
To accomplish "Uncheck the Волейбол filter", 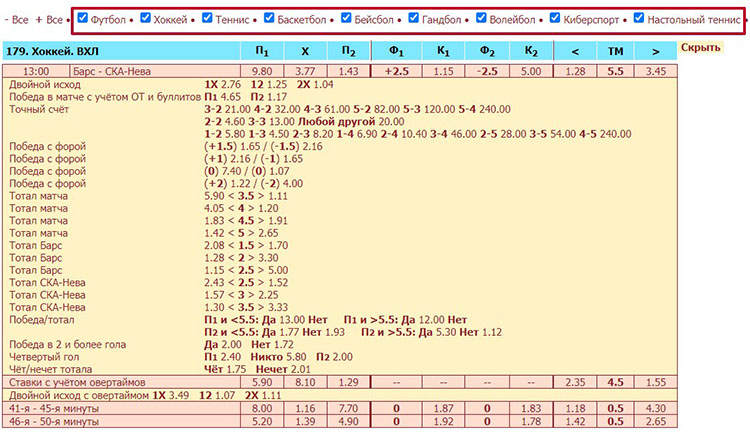I will tap(481, 18).
